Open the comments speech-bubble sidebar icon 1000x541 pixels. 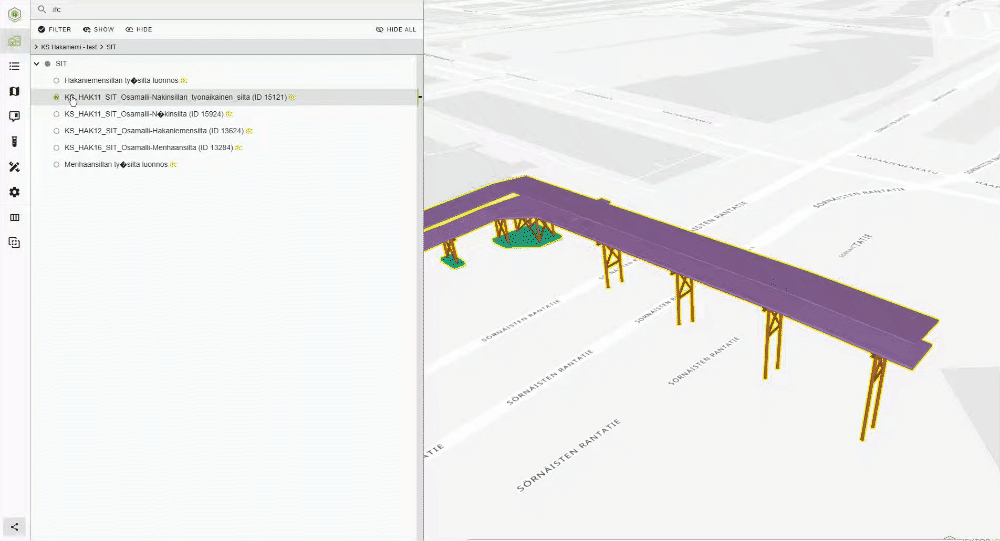point(15,116)
